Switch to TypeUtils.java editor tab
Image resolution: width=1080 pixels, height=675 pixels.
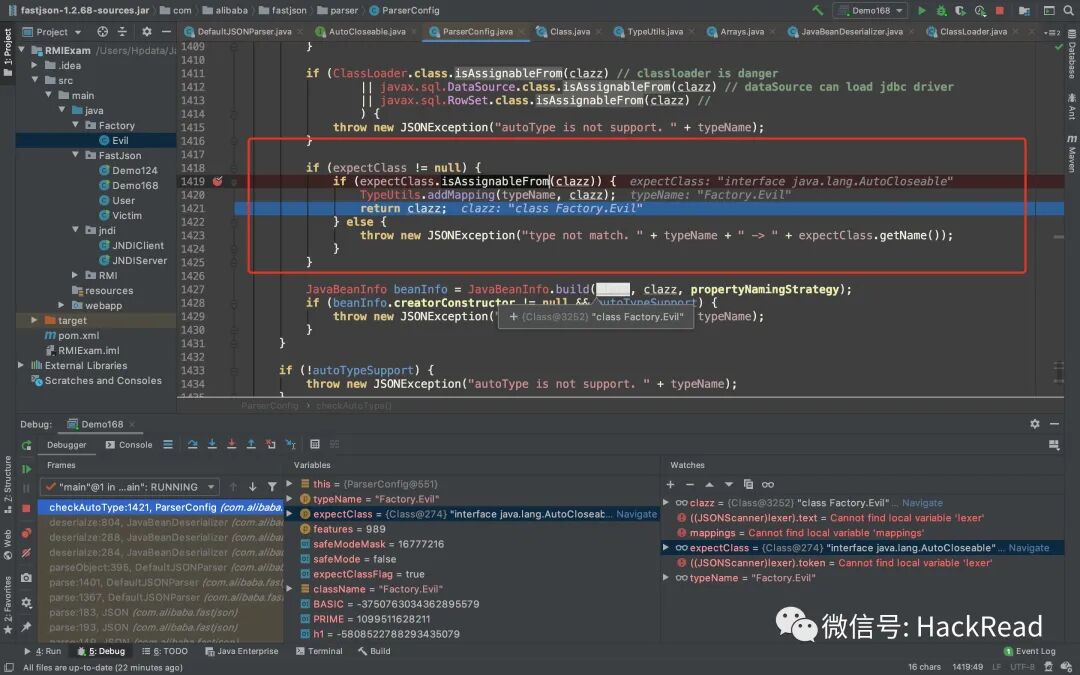point(648,32)
